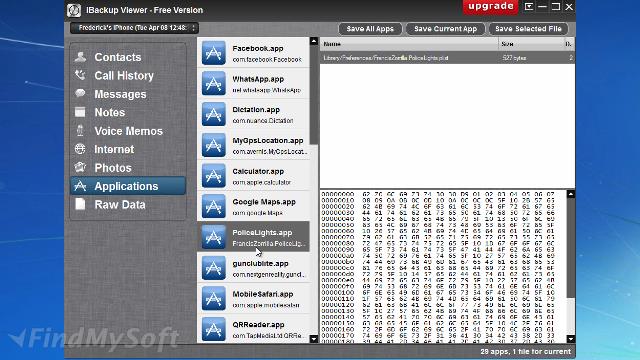Click Save Current App button

coord(445,29)
